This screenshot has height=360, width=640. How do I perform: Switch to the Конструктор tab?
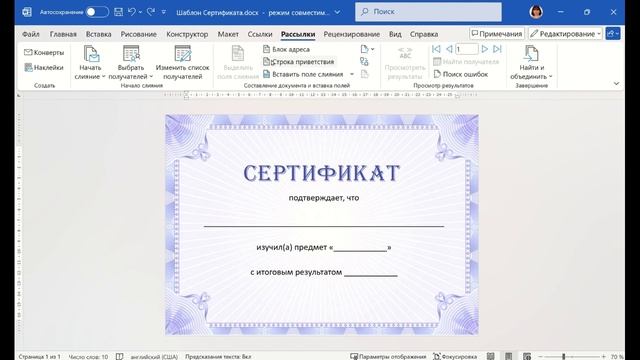click(187, 34)
